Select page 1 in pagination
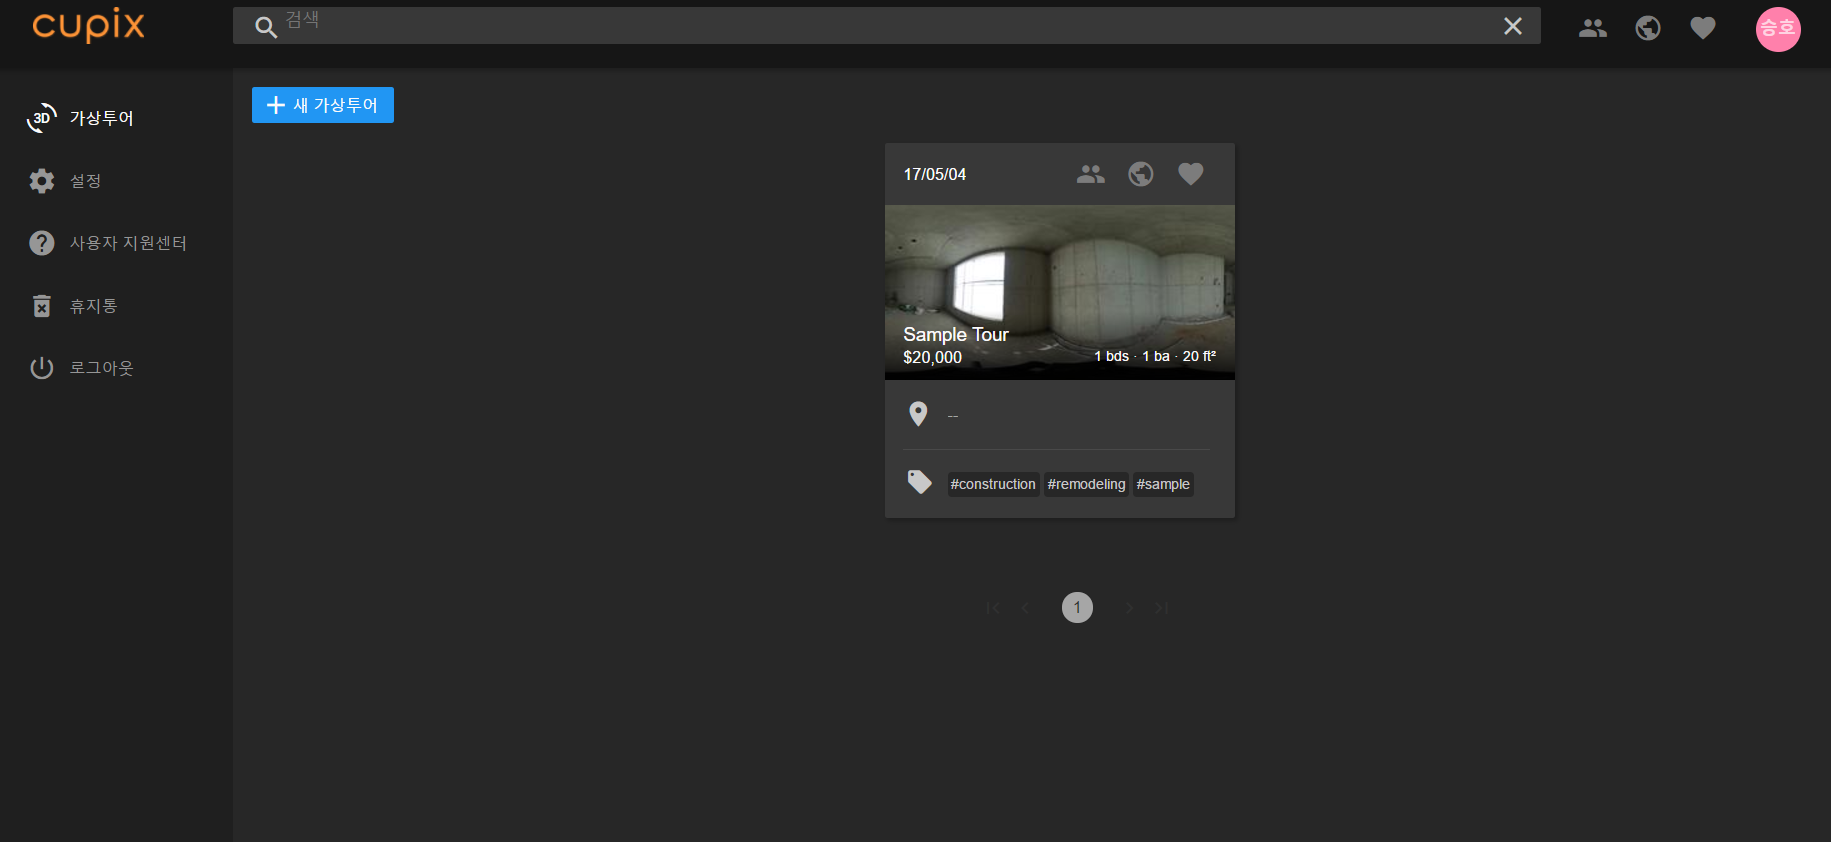 pos(1077,607)
